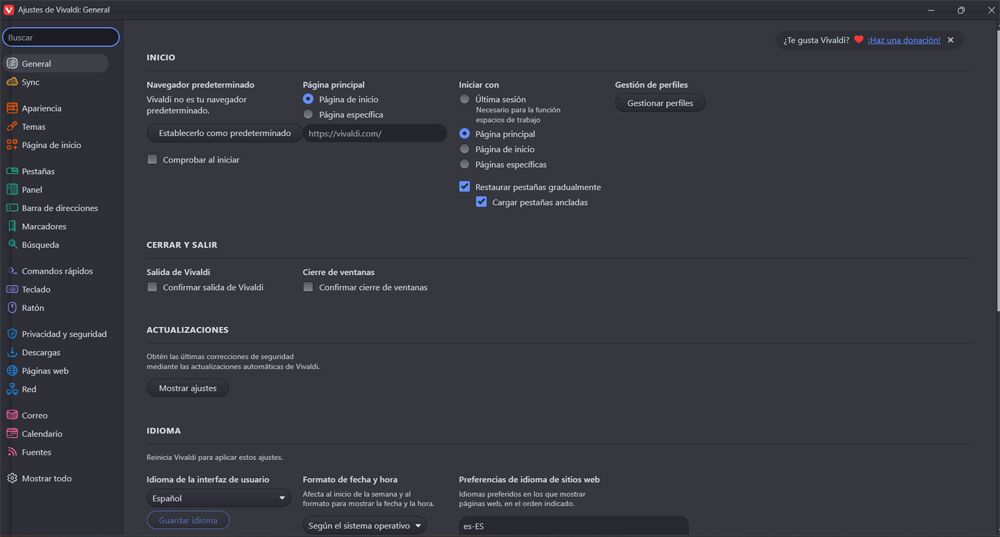Open the Correo mail icon section

[x=12, y=415]
